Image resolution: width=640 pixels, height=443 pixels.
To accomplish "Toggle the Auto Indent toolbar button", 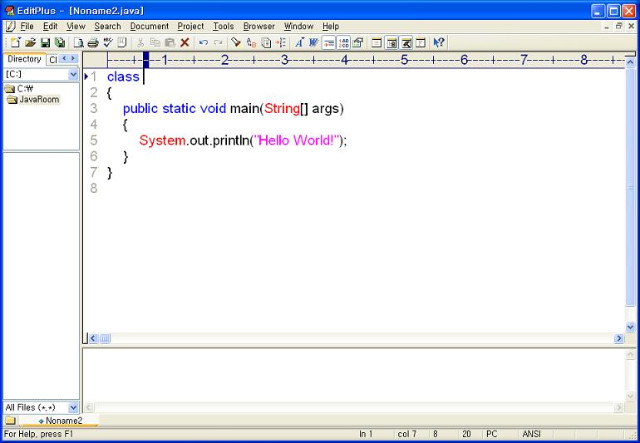I will click(x=329, y=42).
